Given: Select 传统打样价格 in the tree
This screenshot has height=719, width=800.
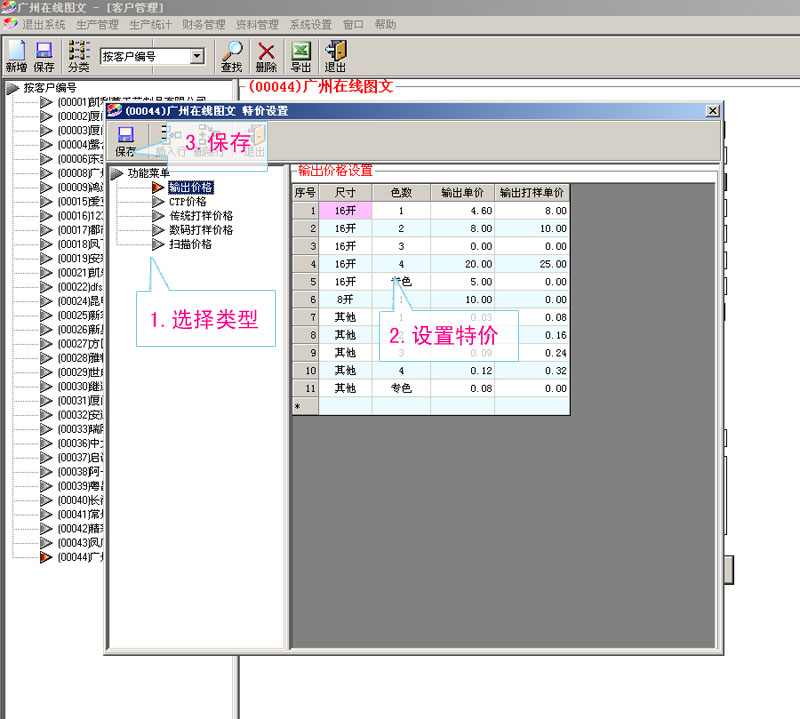Looking at the screenshot, I should [x=201, y=216].
